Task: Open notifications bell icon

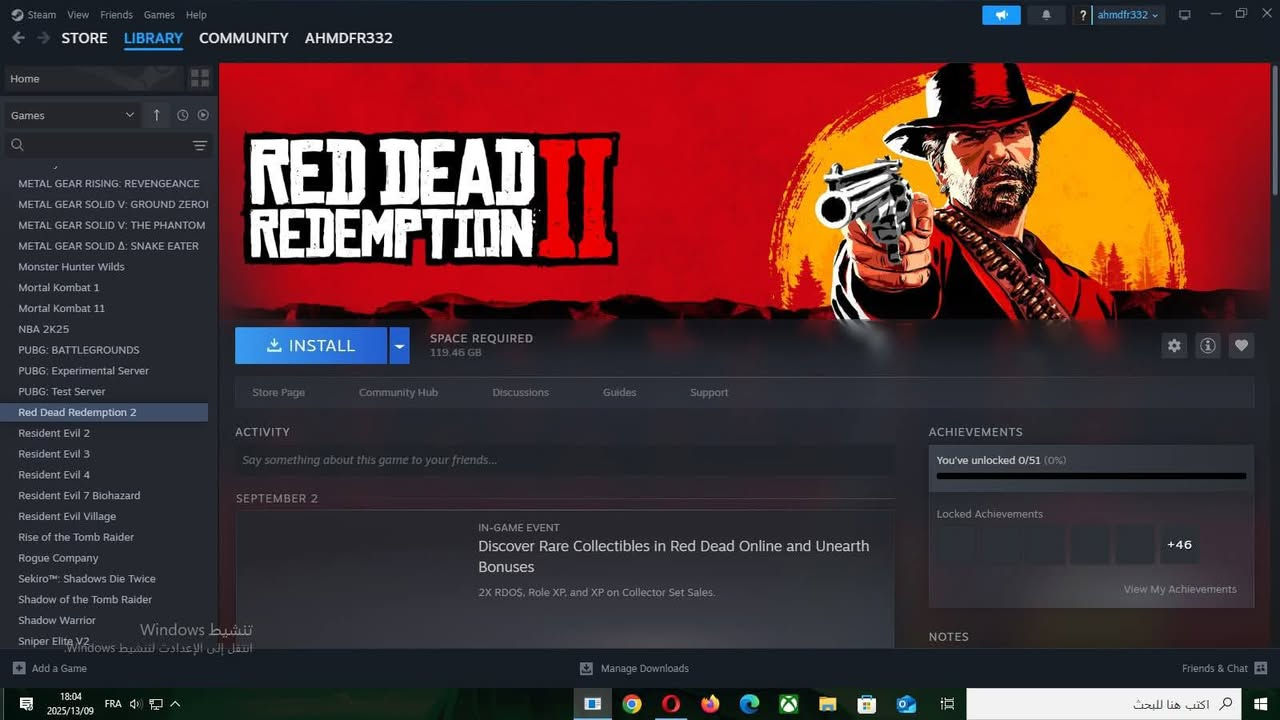Action: [1047, 15]
